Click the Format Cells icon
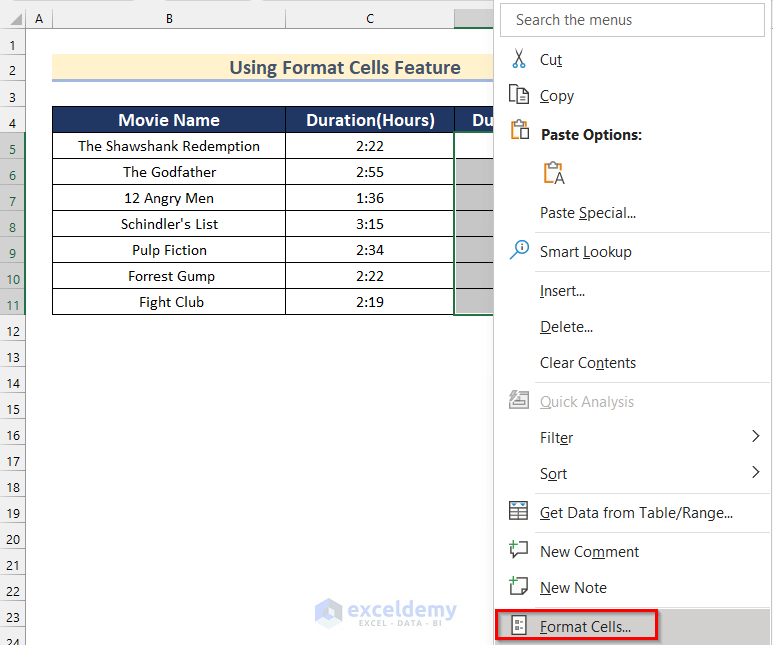 (518, 626)
